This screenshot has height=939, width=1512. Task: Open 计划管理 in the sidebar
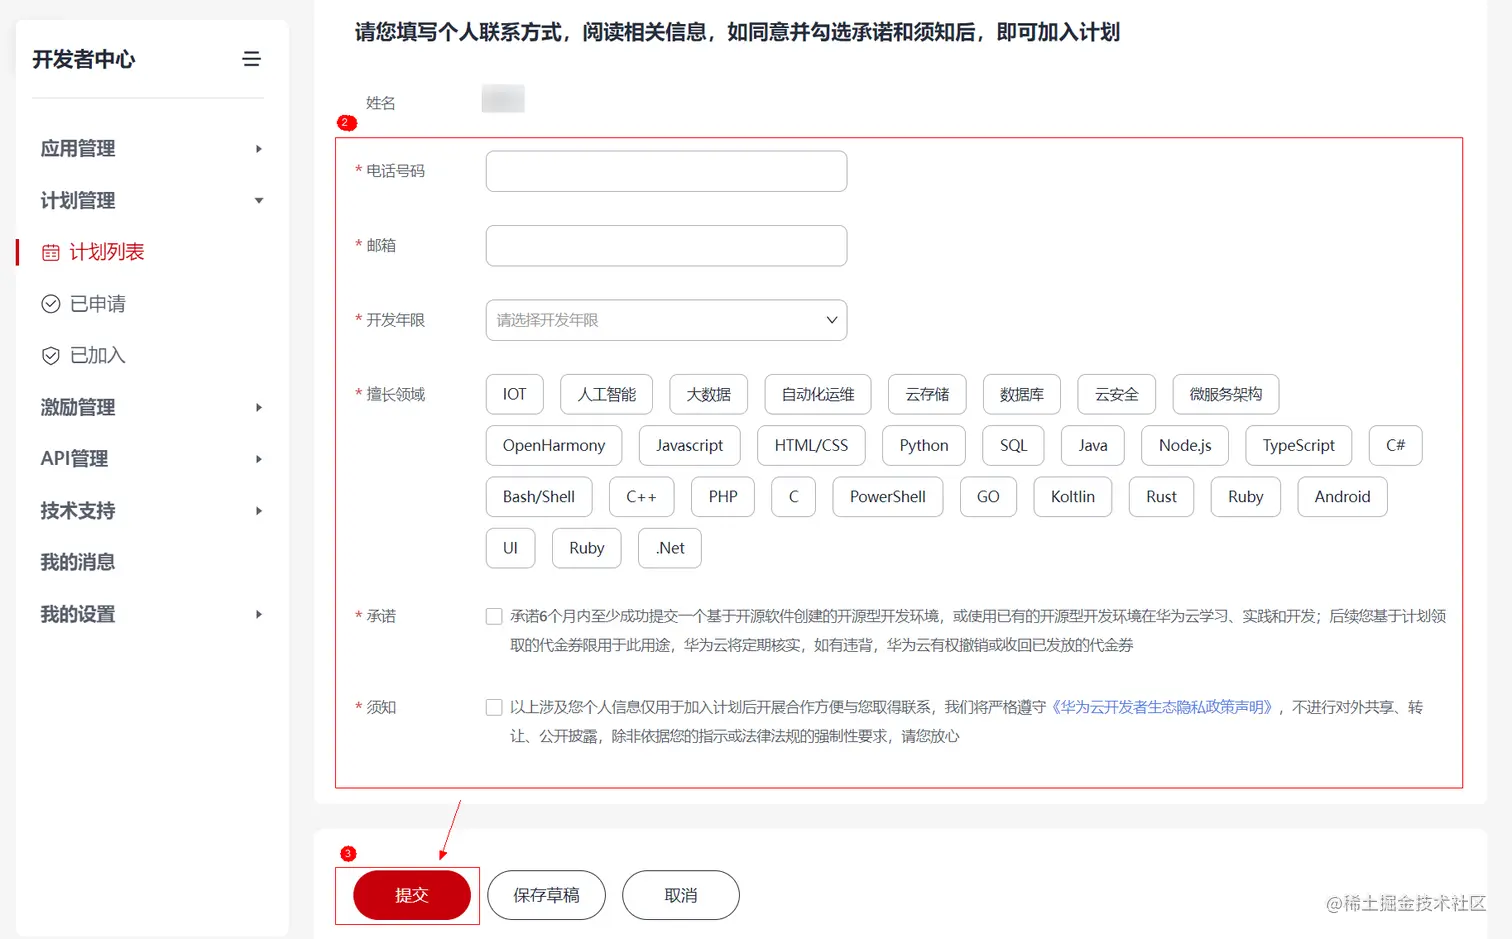pyautogui.click(x=78, y=201)
